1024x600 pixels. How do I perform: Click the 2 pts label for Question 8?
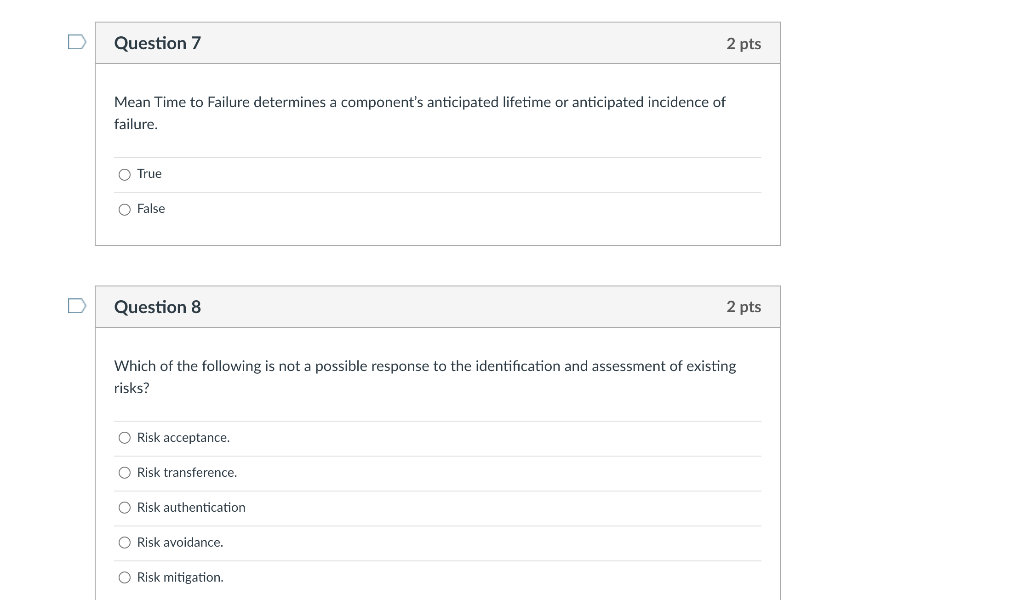pos(743,307)
